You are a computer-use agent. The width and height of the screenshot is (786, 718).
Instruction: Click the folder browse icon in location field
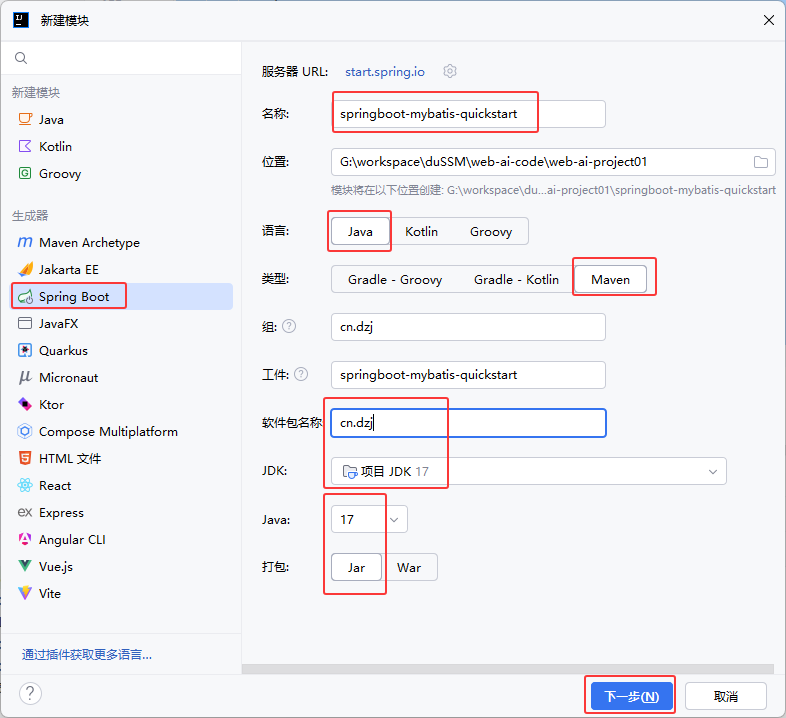(760, 162)
